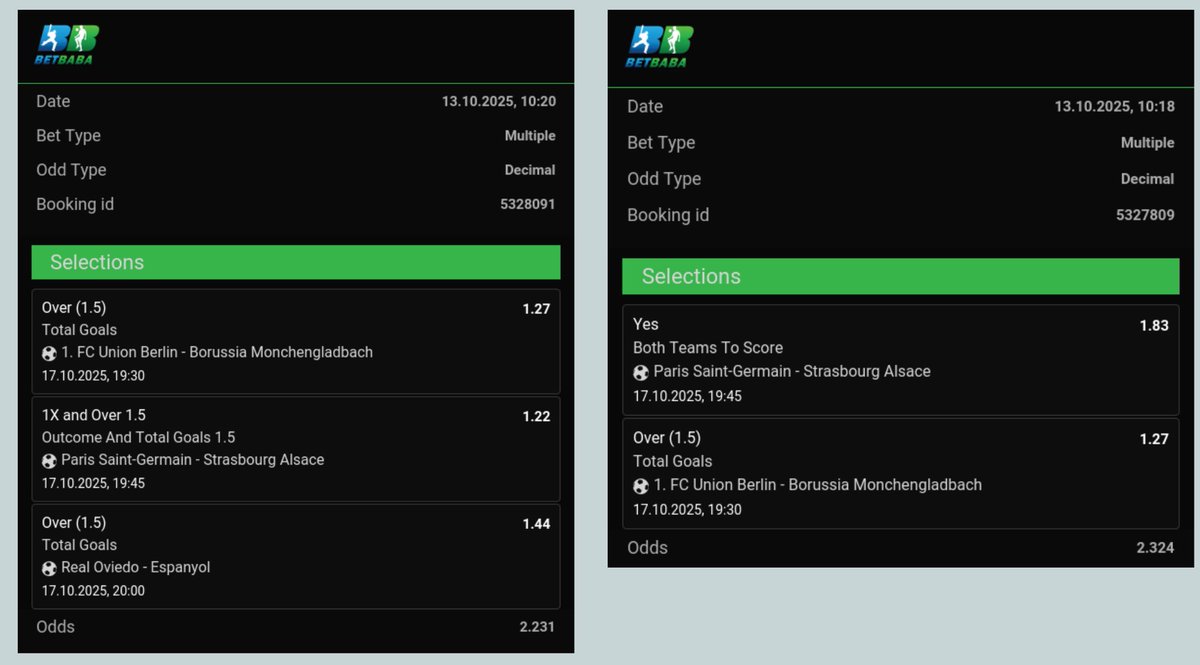Click total odds value 2.324
The height and width of the screenshot is (665, 1200).
click(x=1155, y=548)
